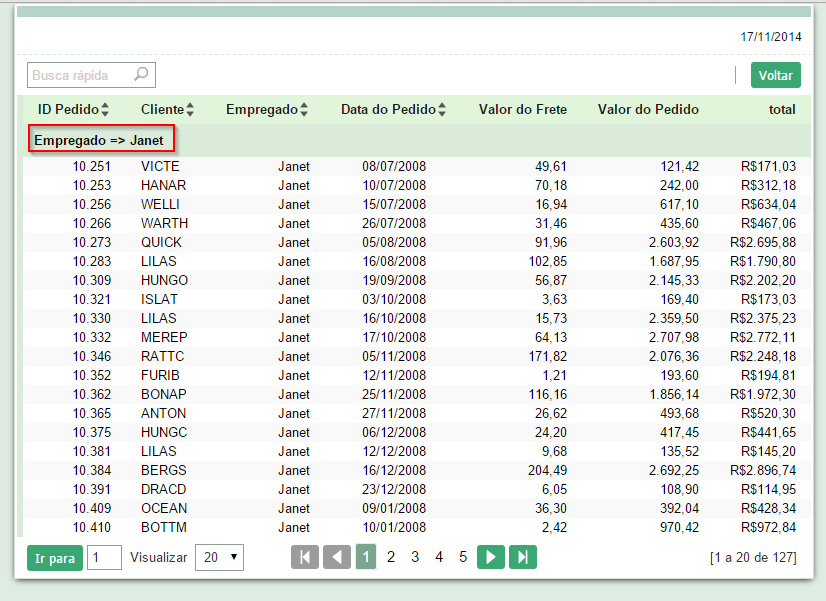
Task: Sort by ID Pedido column arrows
Action: (105, 110)
